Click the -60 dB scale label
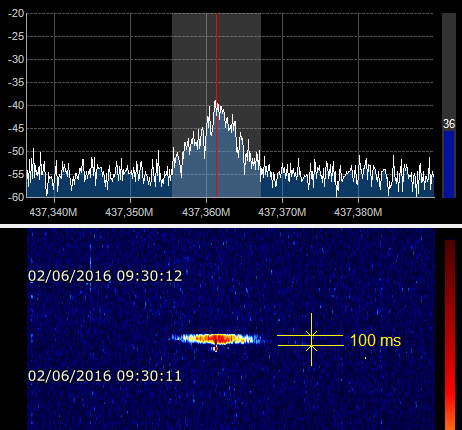This screenshot has width=462, height=430. pos(16,197)
